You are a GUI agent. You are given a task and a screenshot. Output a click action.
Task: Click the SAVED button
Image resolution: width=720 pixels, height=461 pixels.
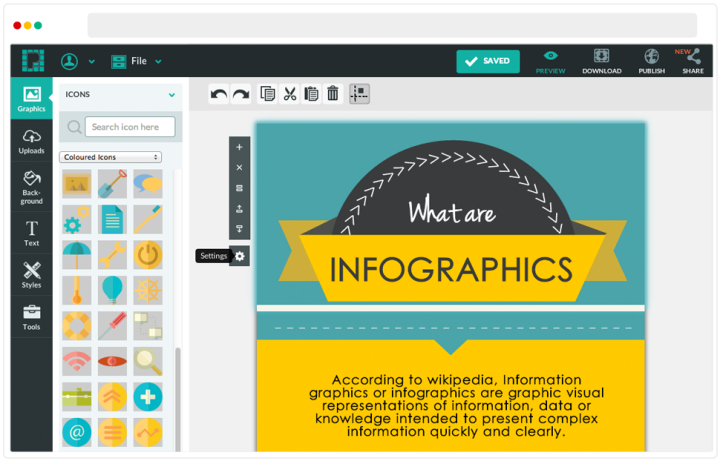(x=488, y=62)
